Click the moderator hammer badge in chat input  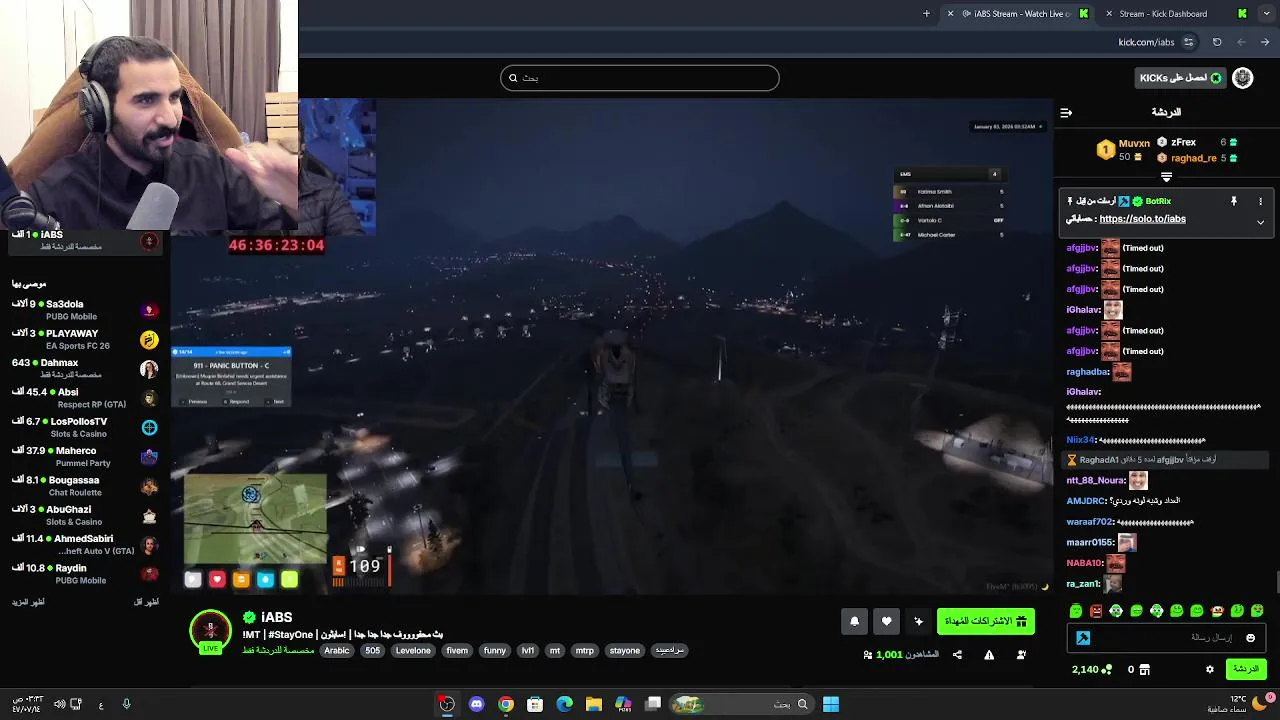1083,638
